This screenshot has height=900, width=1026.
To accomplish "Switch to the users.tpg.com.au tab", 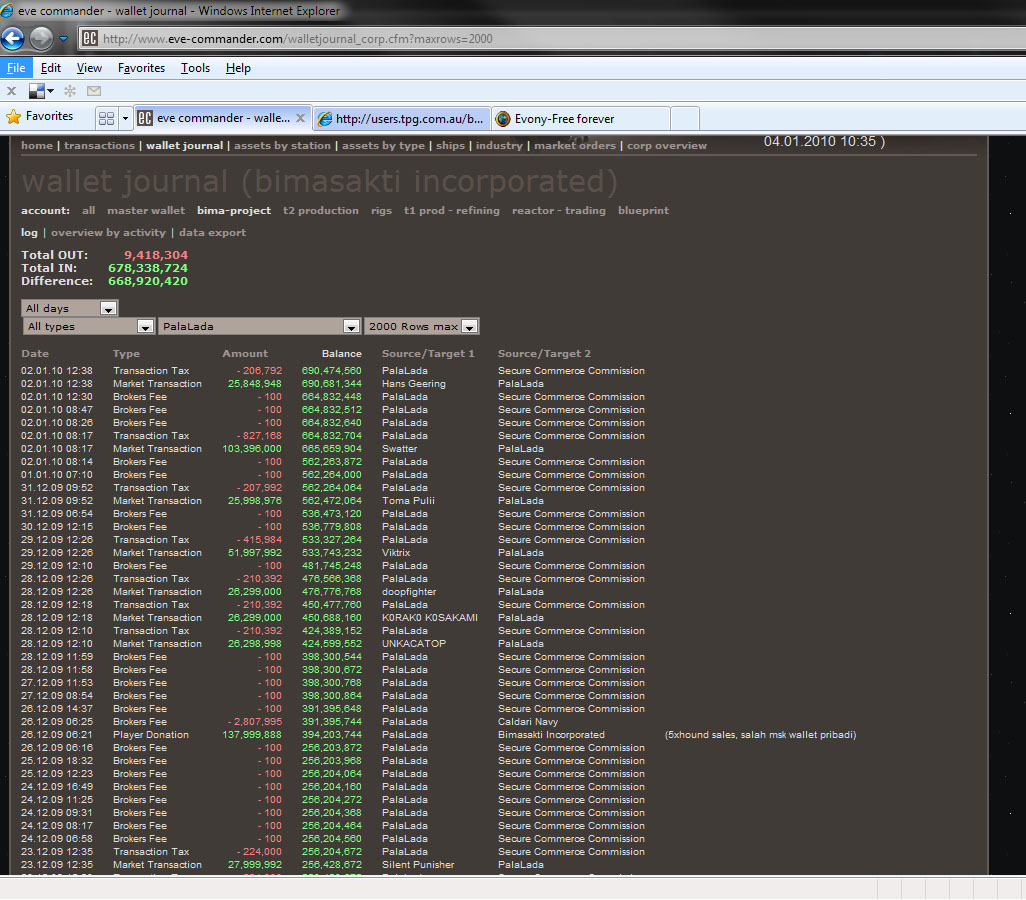I will pyautogui.click(x=402, y=118).
